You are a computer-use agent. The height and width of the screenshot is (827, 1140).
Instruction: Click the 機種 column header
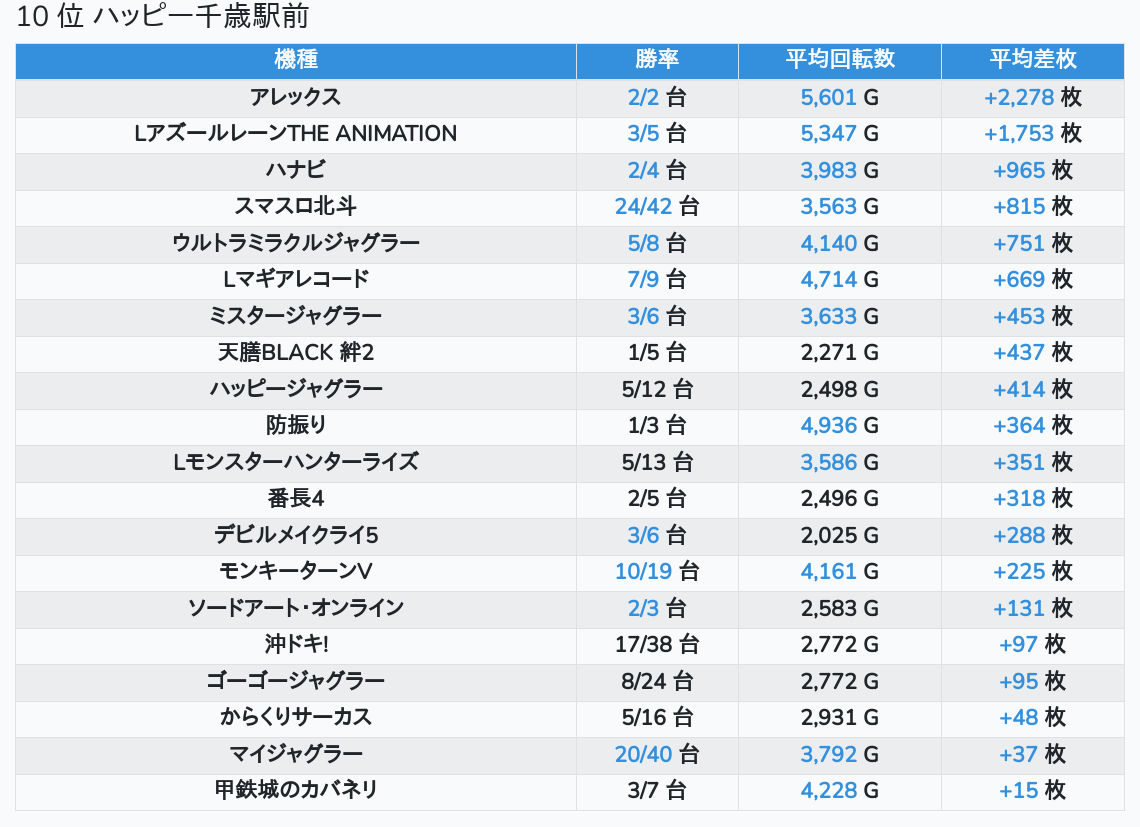[x=296, y=60]
